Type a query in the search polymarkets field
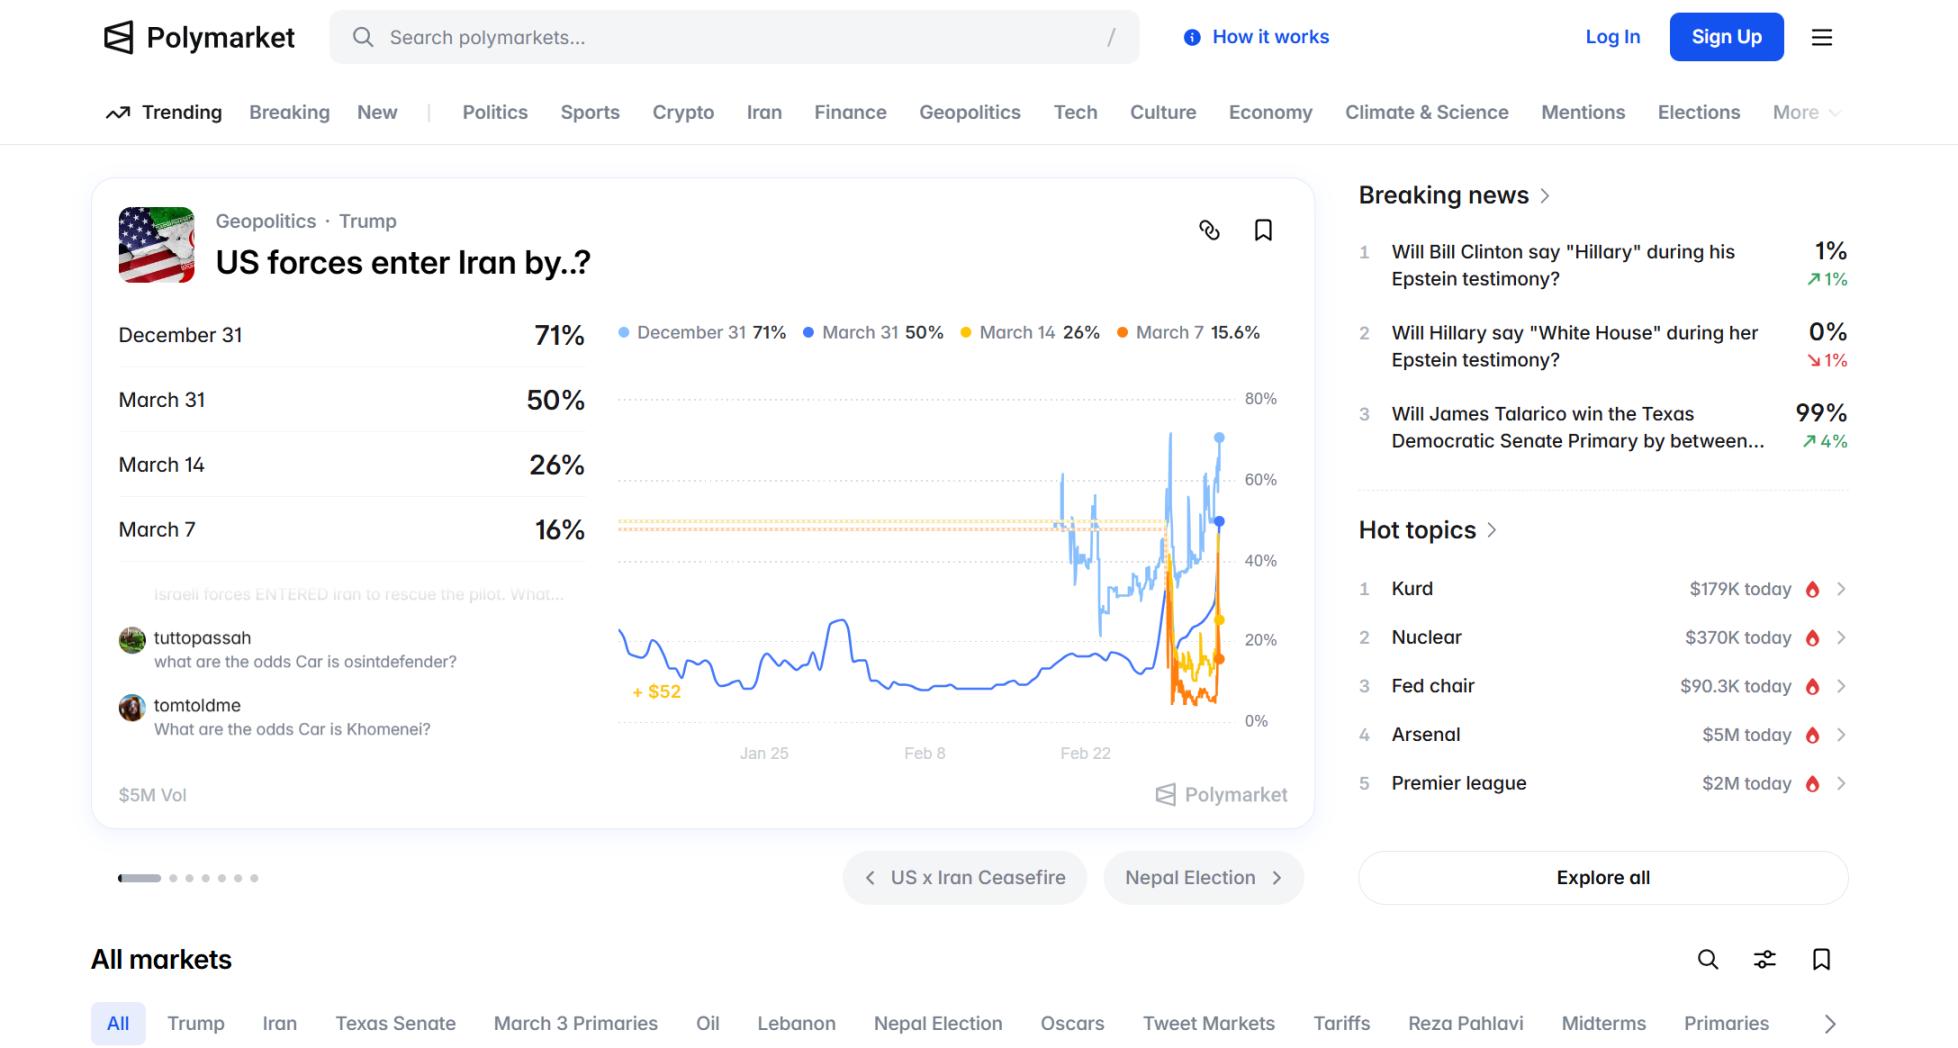This screenshot has height=1048, width=1958. click(700, 37)
